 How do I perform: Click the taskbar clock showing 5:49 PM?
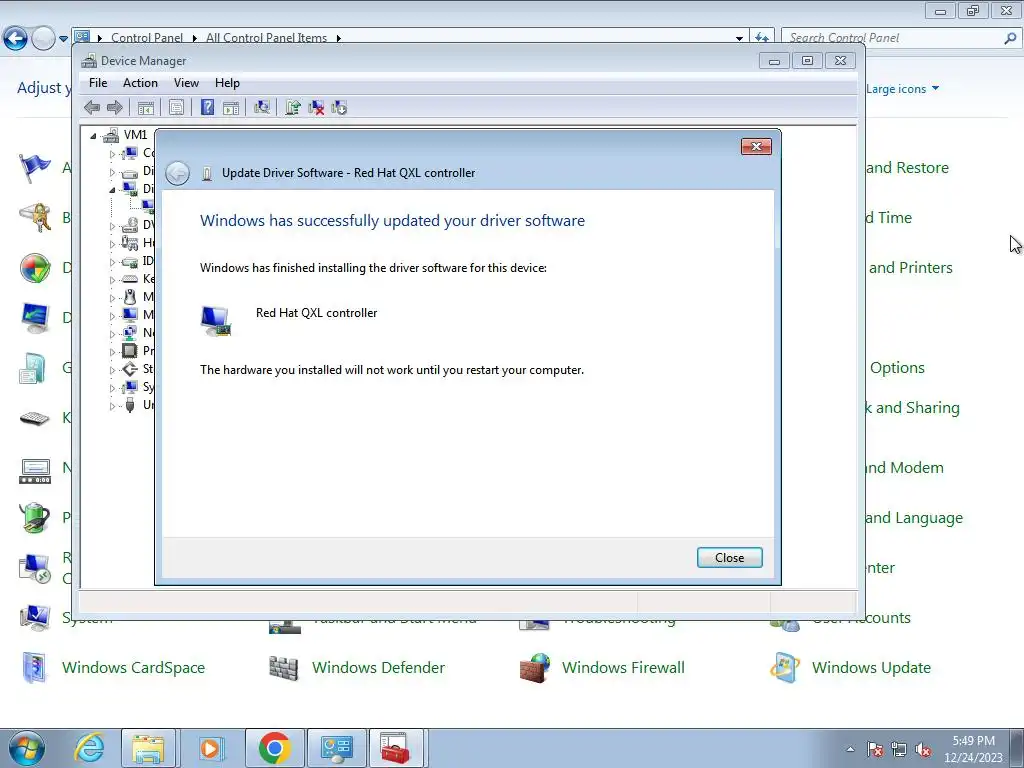(x=973, y=749)
